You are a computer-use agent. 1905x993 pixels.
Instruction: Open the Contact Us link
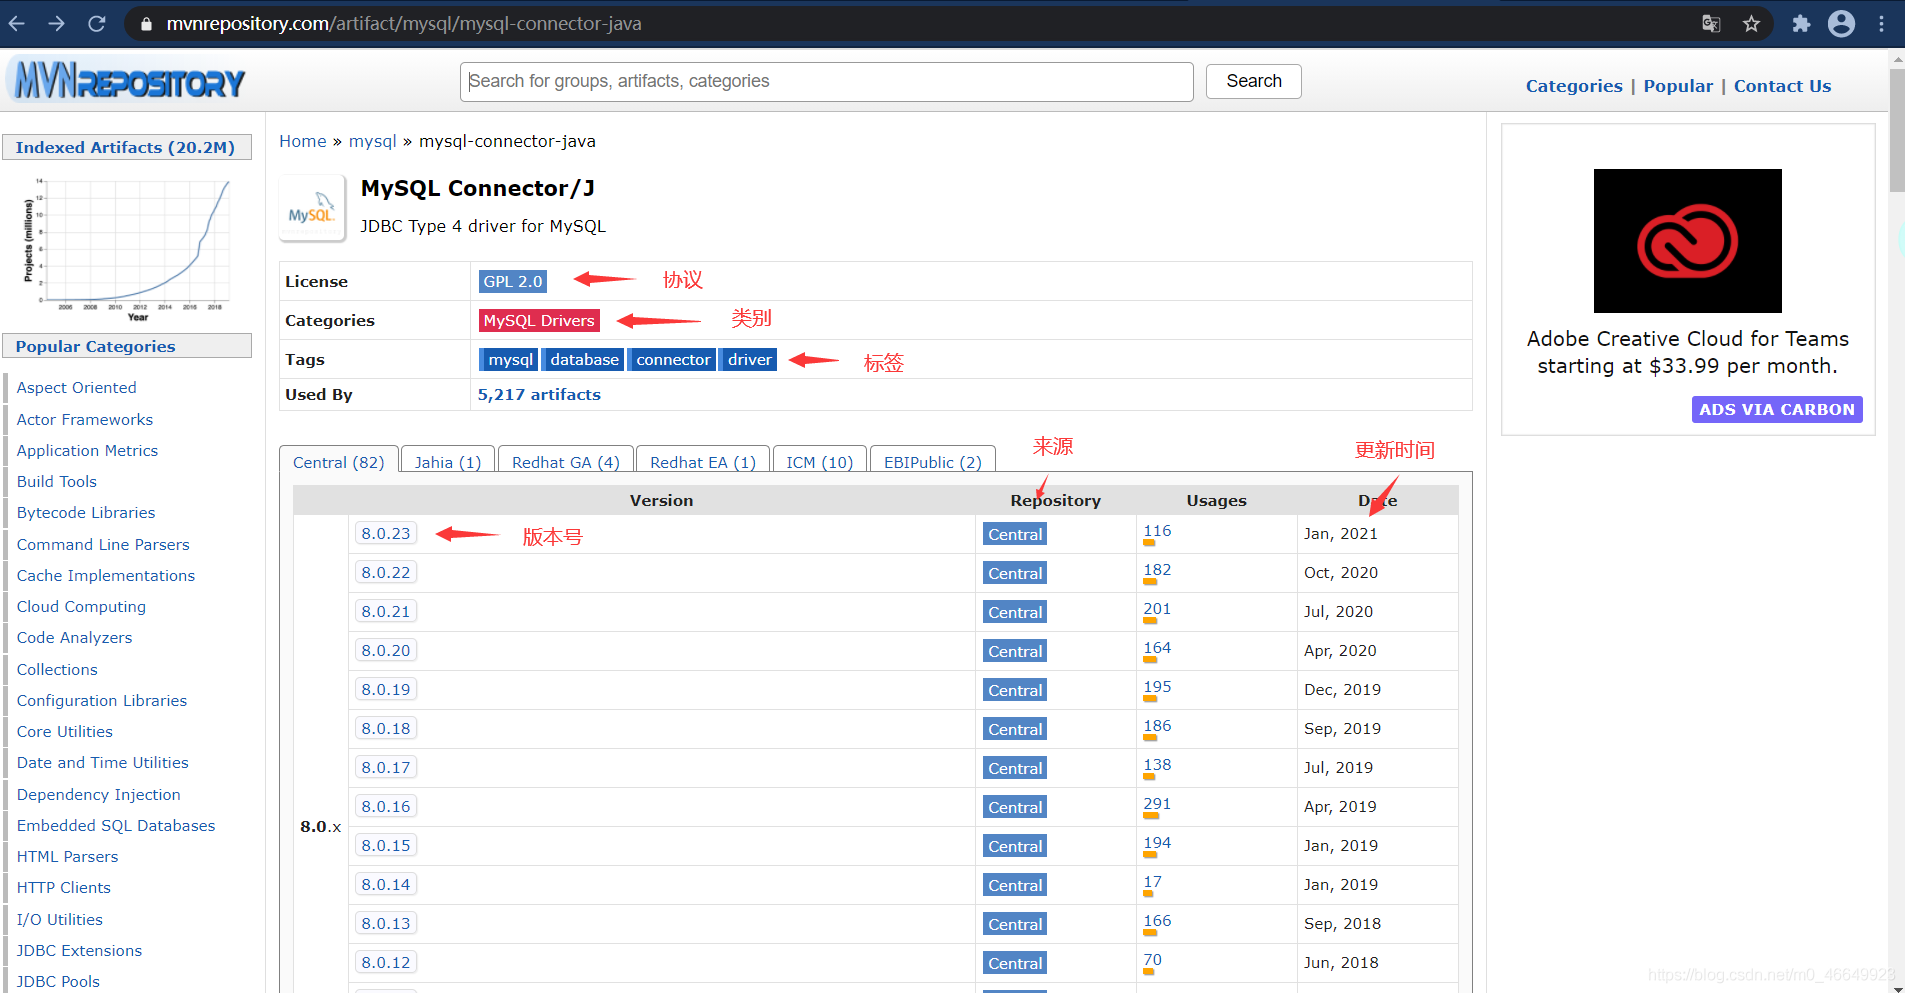[x=1782, y=86]
